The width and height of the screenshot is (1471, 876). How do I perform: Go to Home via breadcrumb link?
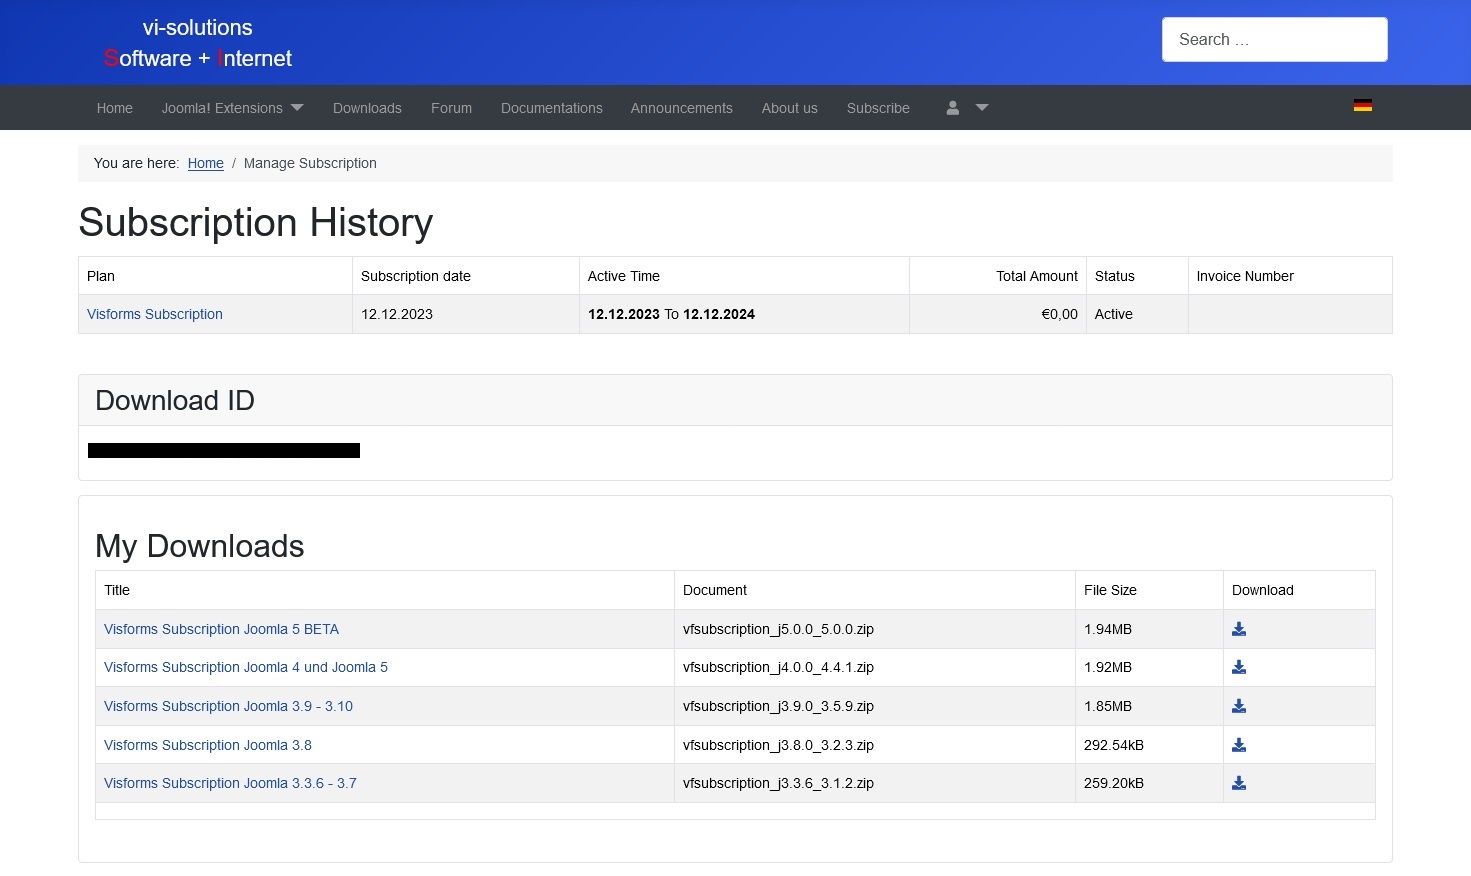(x=206, y=163)
